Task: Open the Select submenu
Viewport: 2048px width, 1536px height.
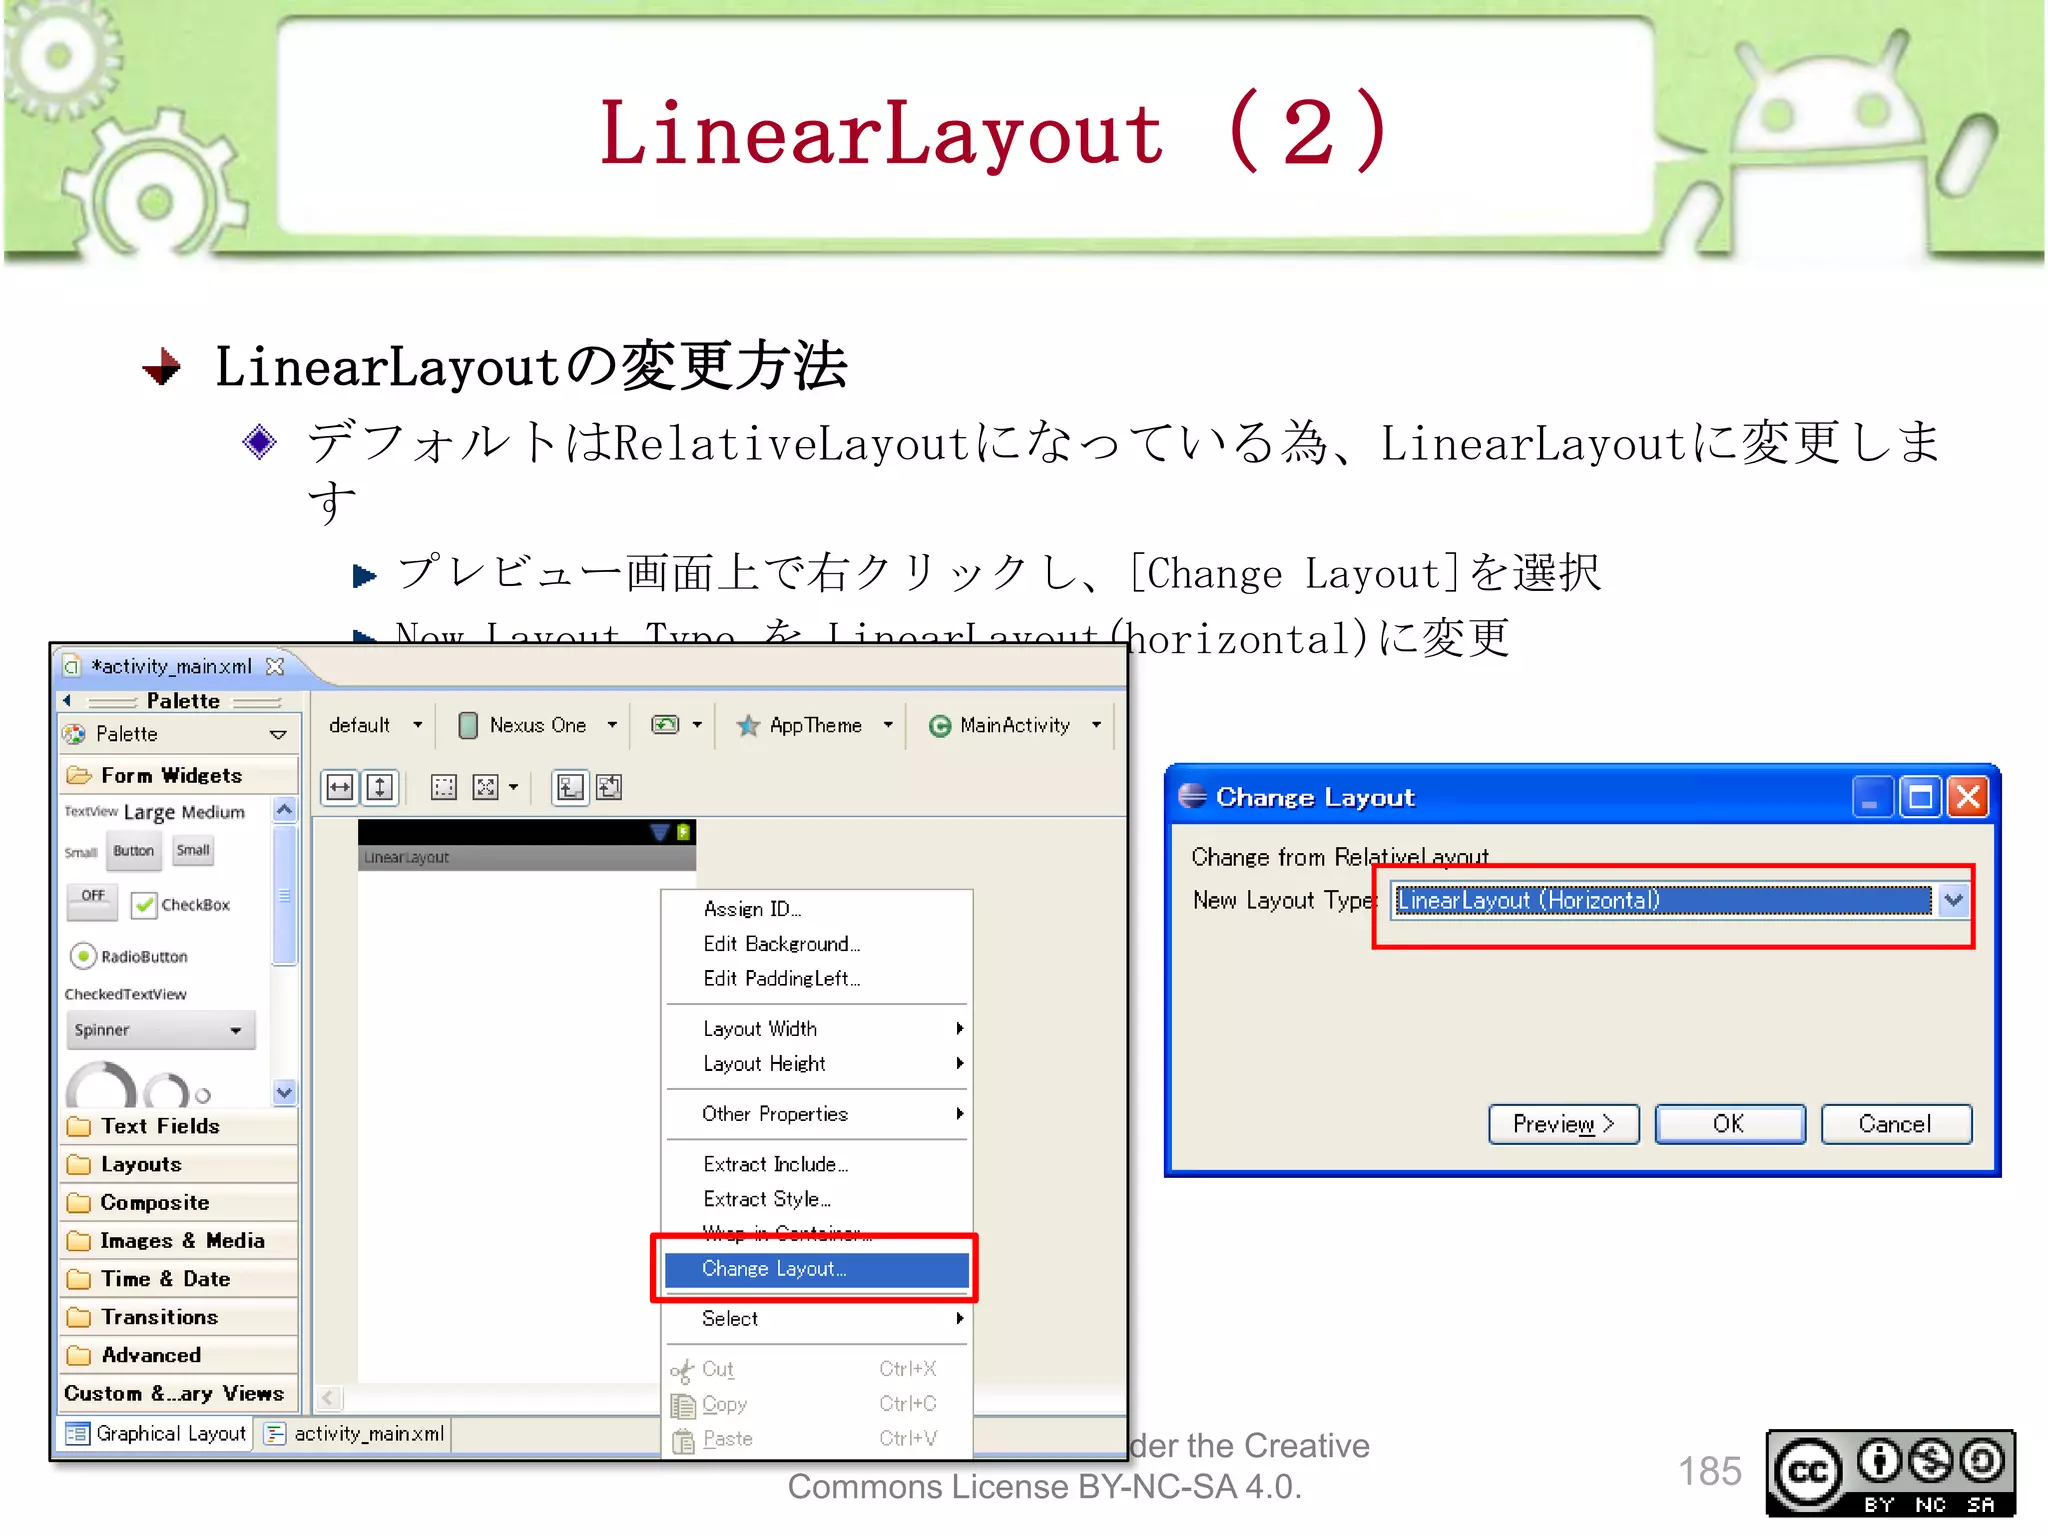Action: point(816,1319)
